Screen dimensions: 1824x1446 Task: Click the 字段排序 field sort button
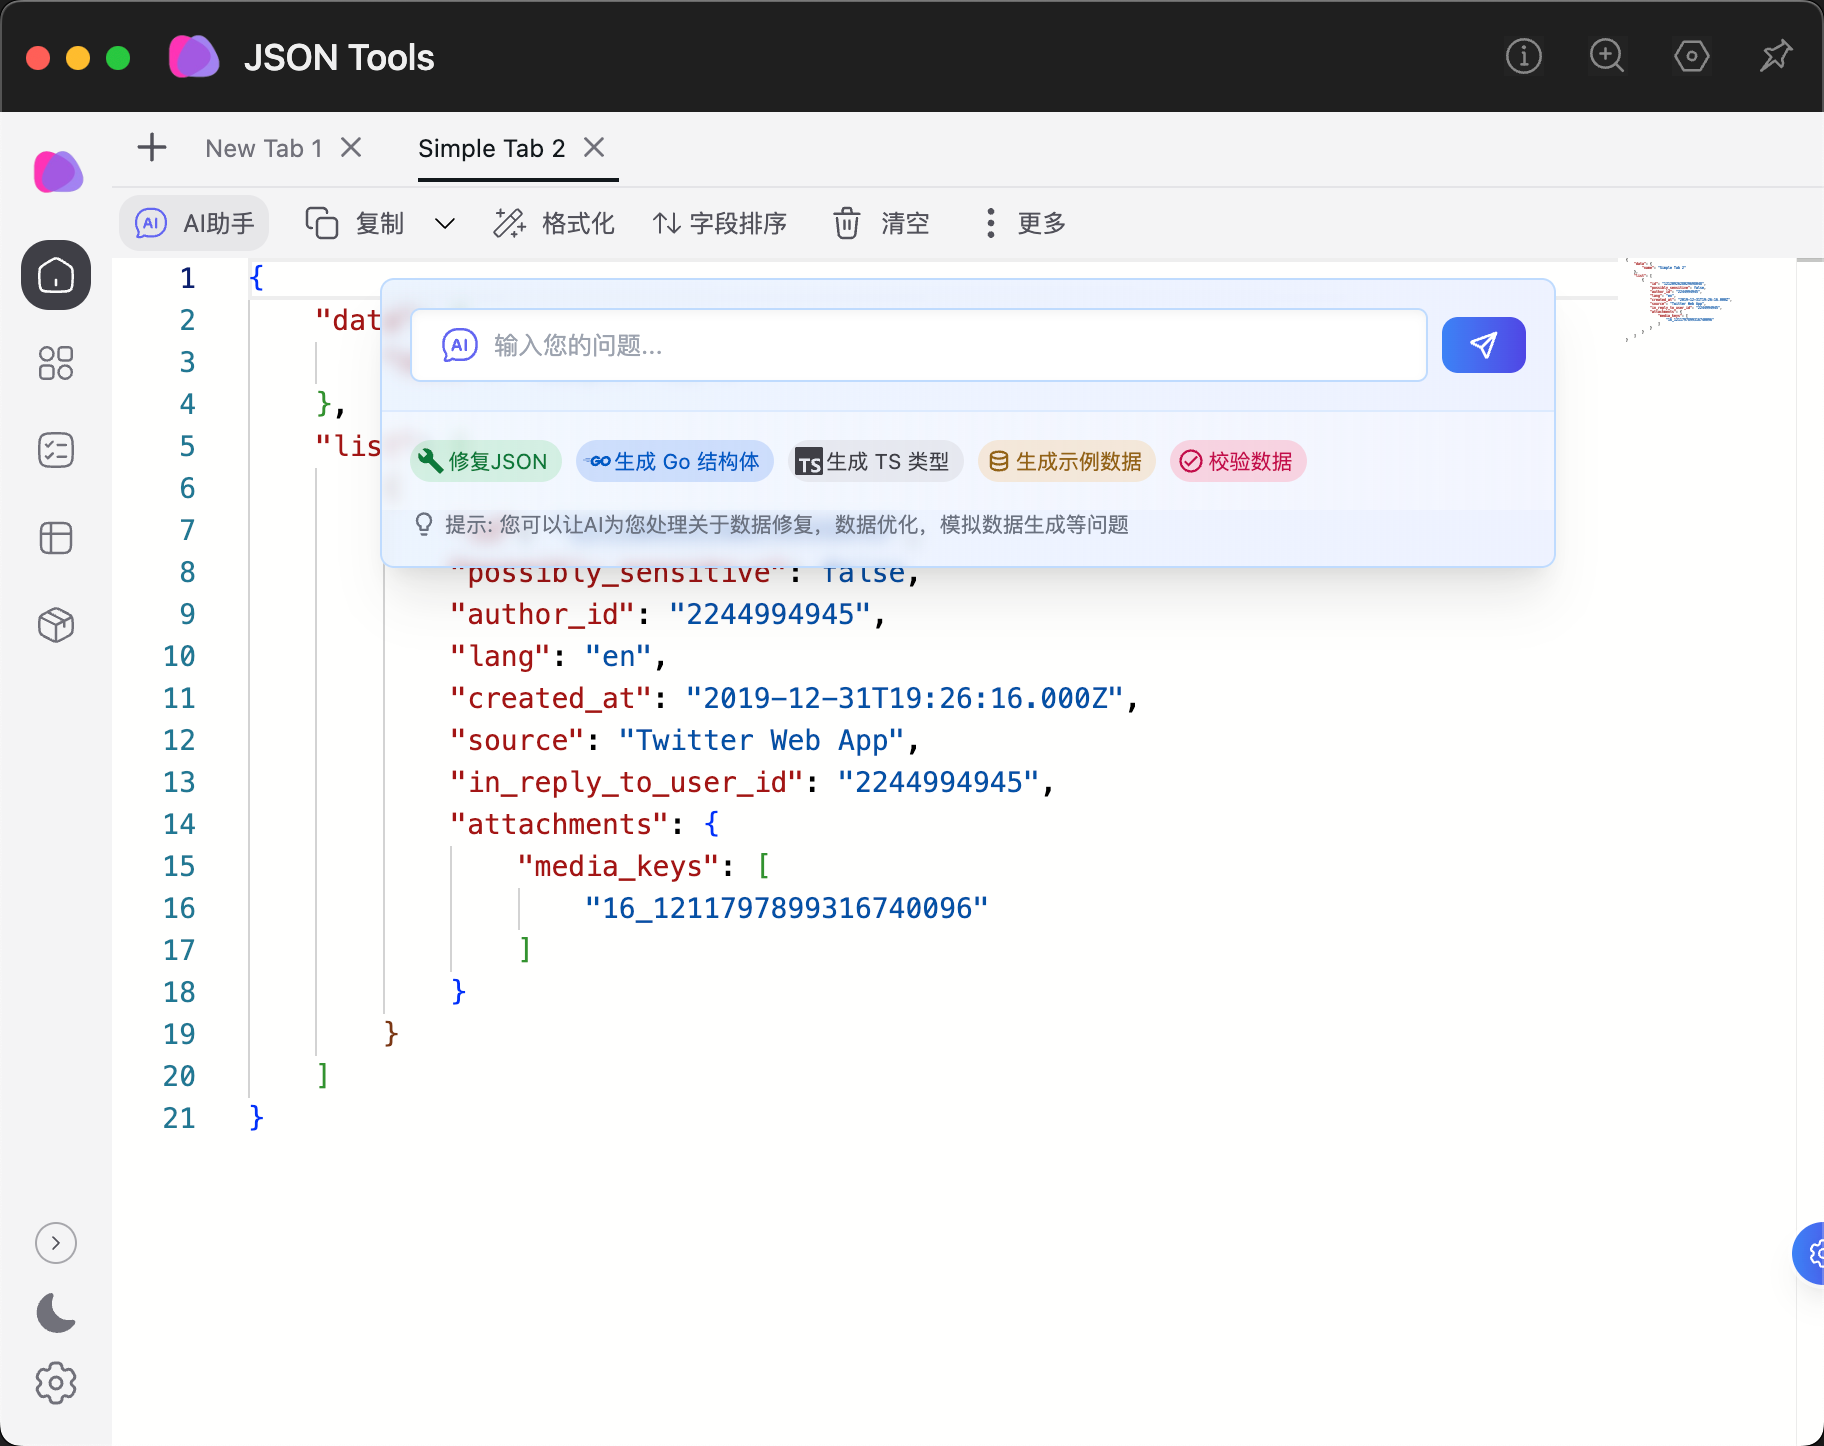(720, 223)
